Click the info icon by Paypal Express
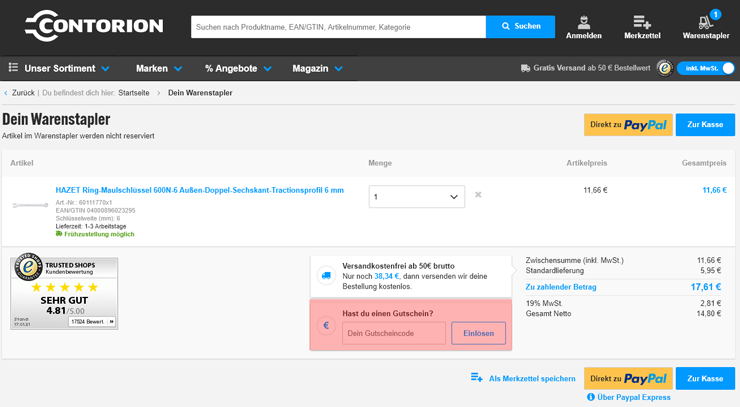The width and height of the screenshot is (740, 407). click(591, 397)
